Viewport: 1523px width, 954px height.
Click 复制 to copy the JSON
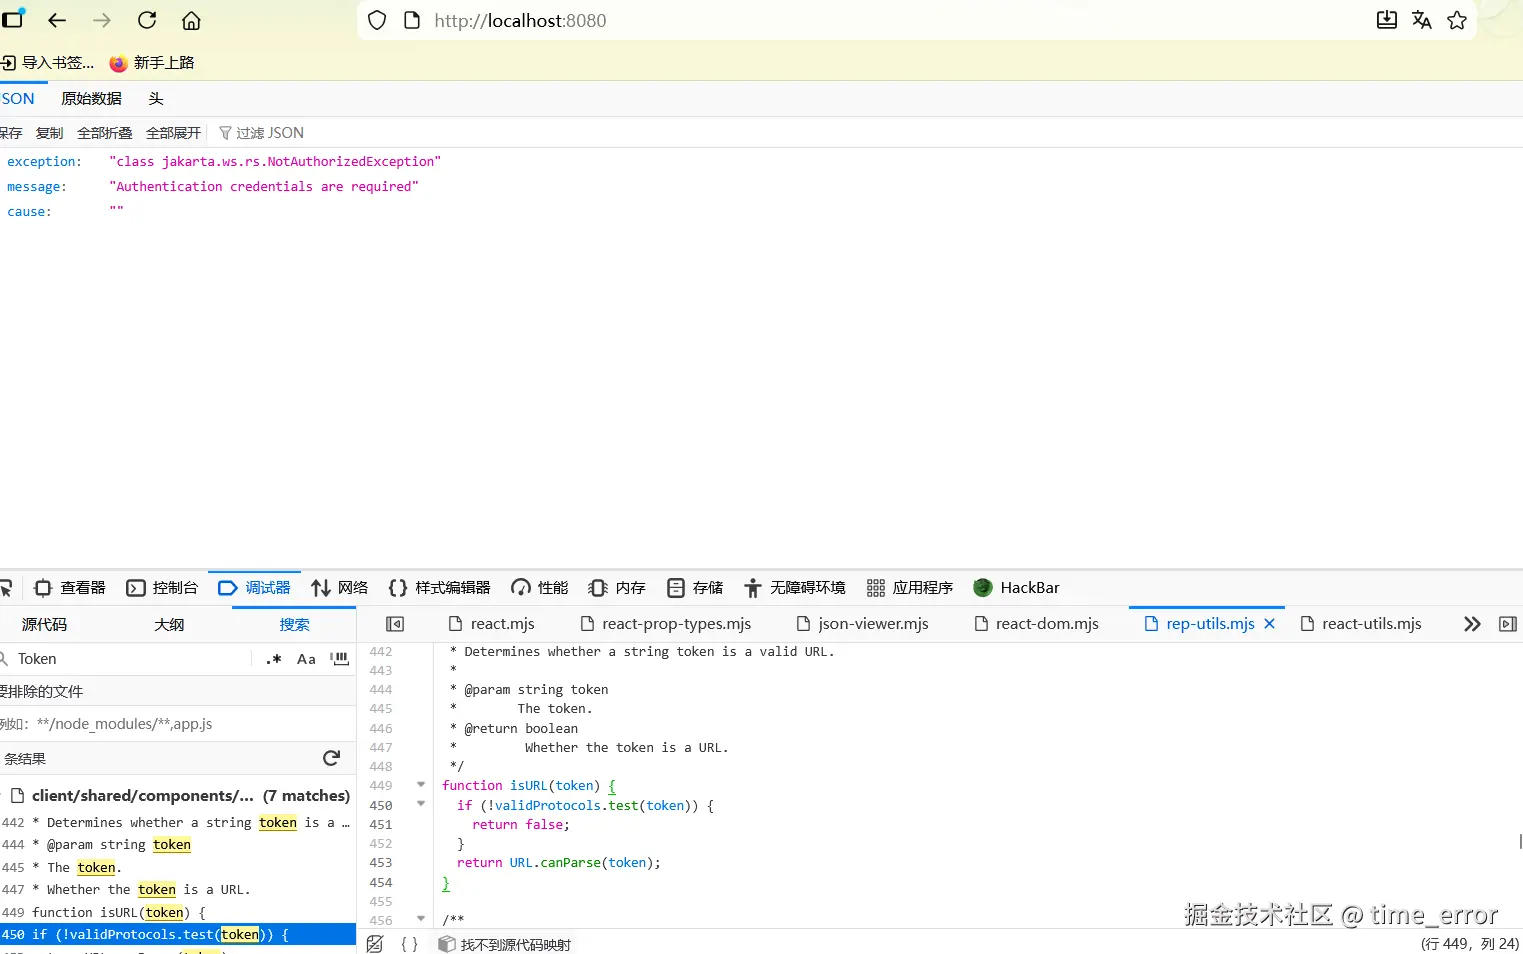[49, 132]
